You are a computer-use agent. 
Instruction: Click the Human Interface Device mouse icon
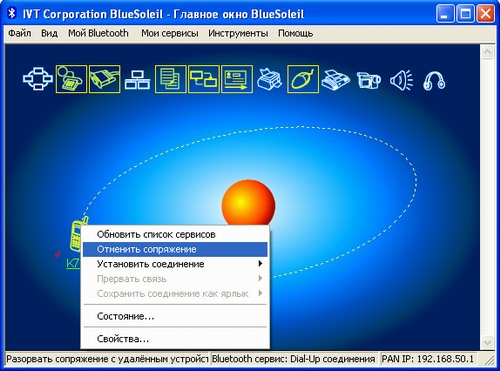point(303,79)
